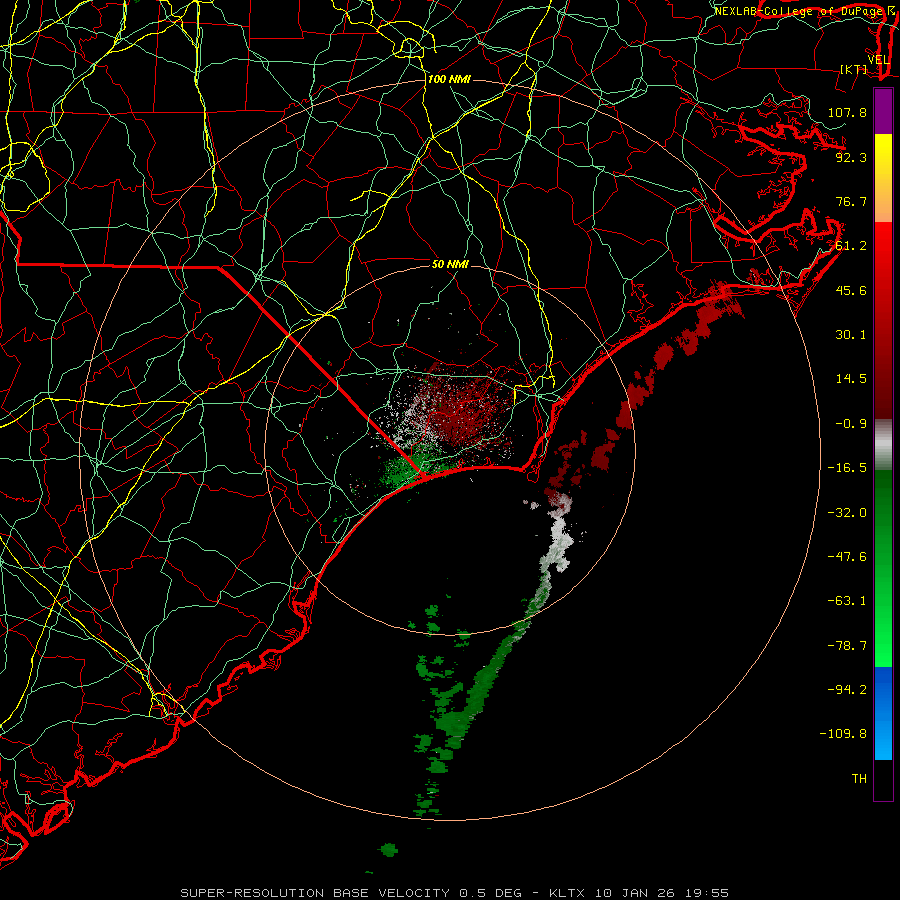
Task: Click the 30.1 scale value
Action: coord(851,335)
